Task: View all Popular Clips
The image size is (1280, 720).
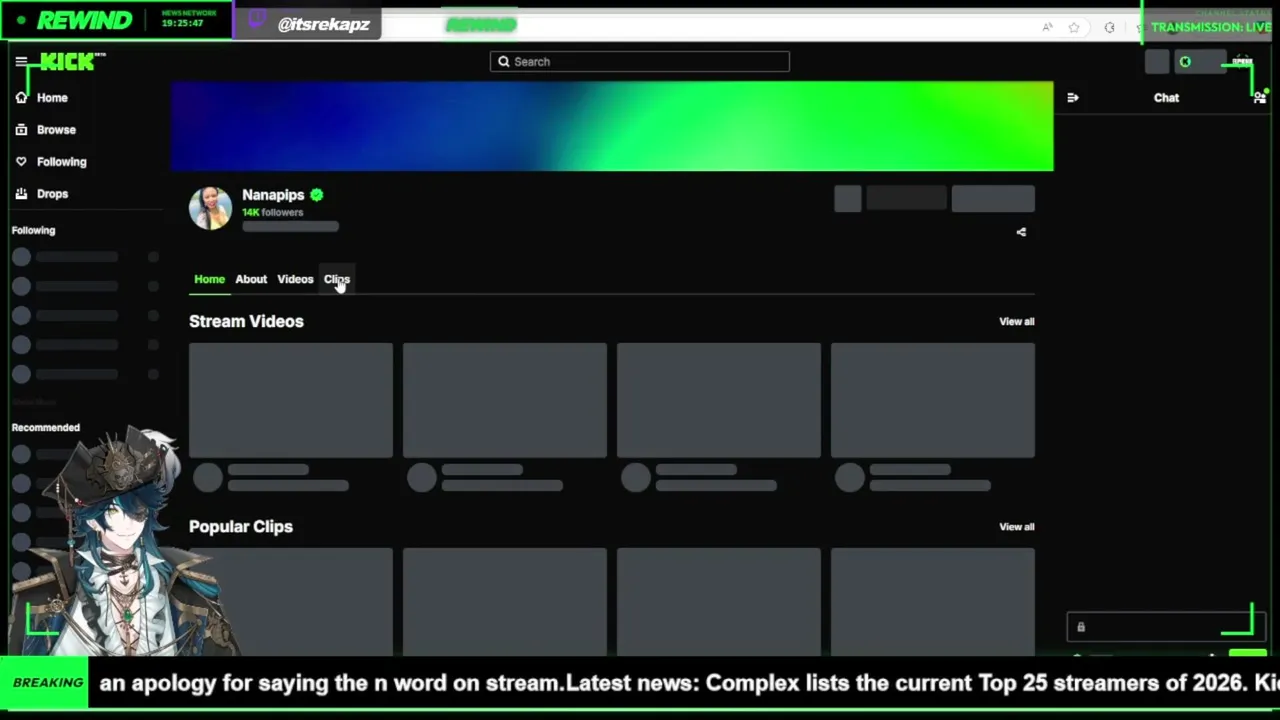Action: point(1017,527)
